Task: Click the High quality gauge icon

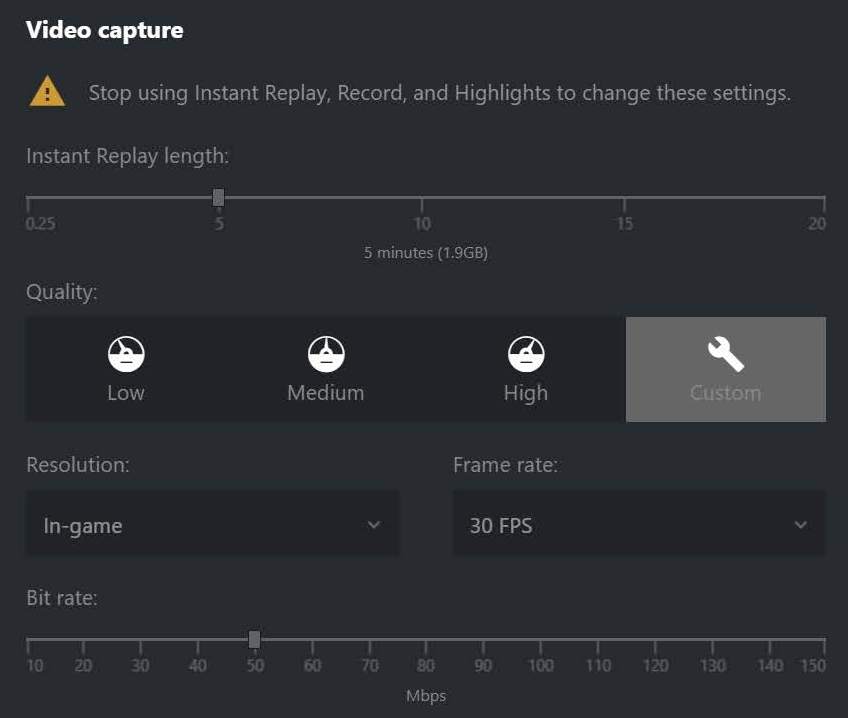Action: (x=526, y=353)
